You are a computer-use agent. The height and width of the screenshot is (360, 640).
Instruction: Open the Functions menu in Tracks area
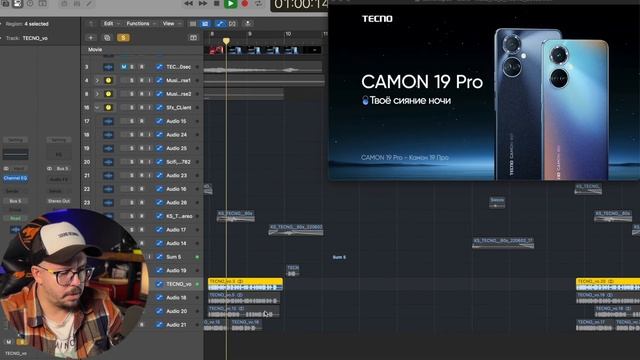(x=141, y=24)
